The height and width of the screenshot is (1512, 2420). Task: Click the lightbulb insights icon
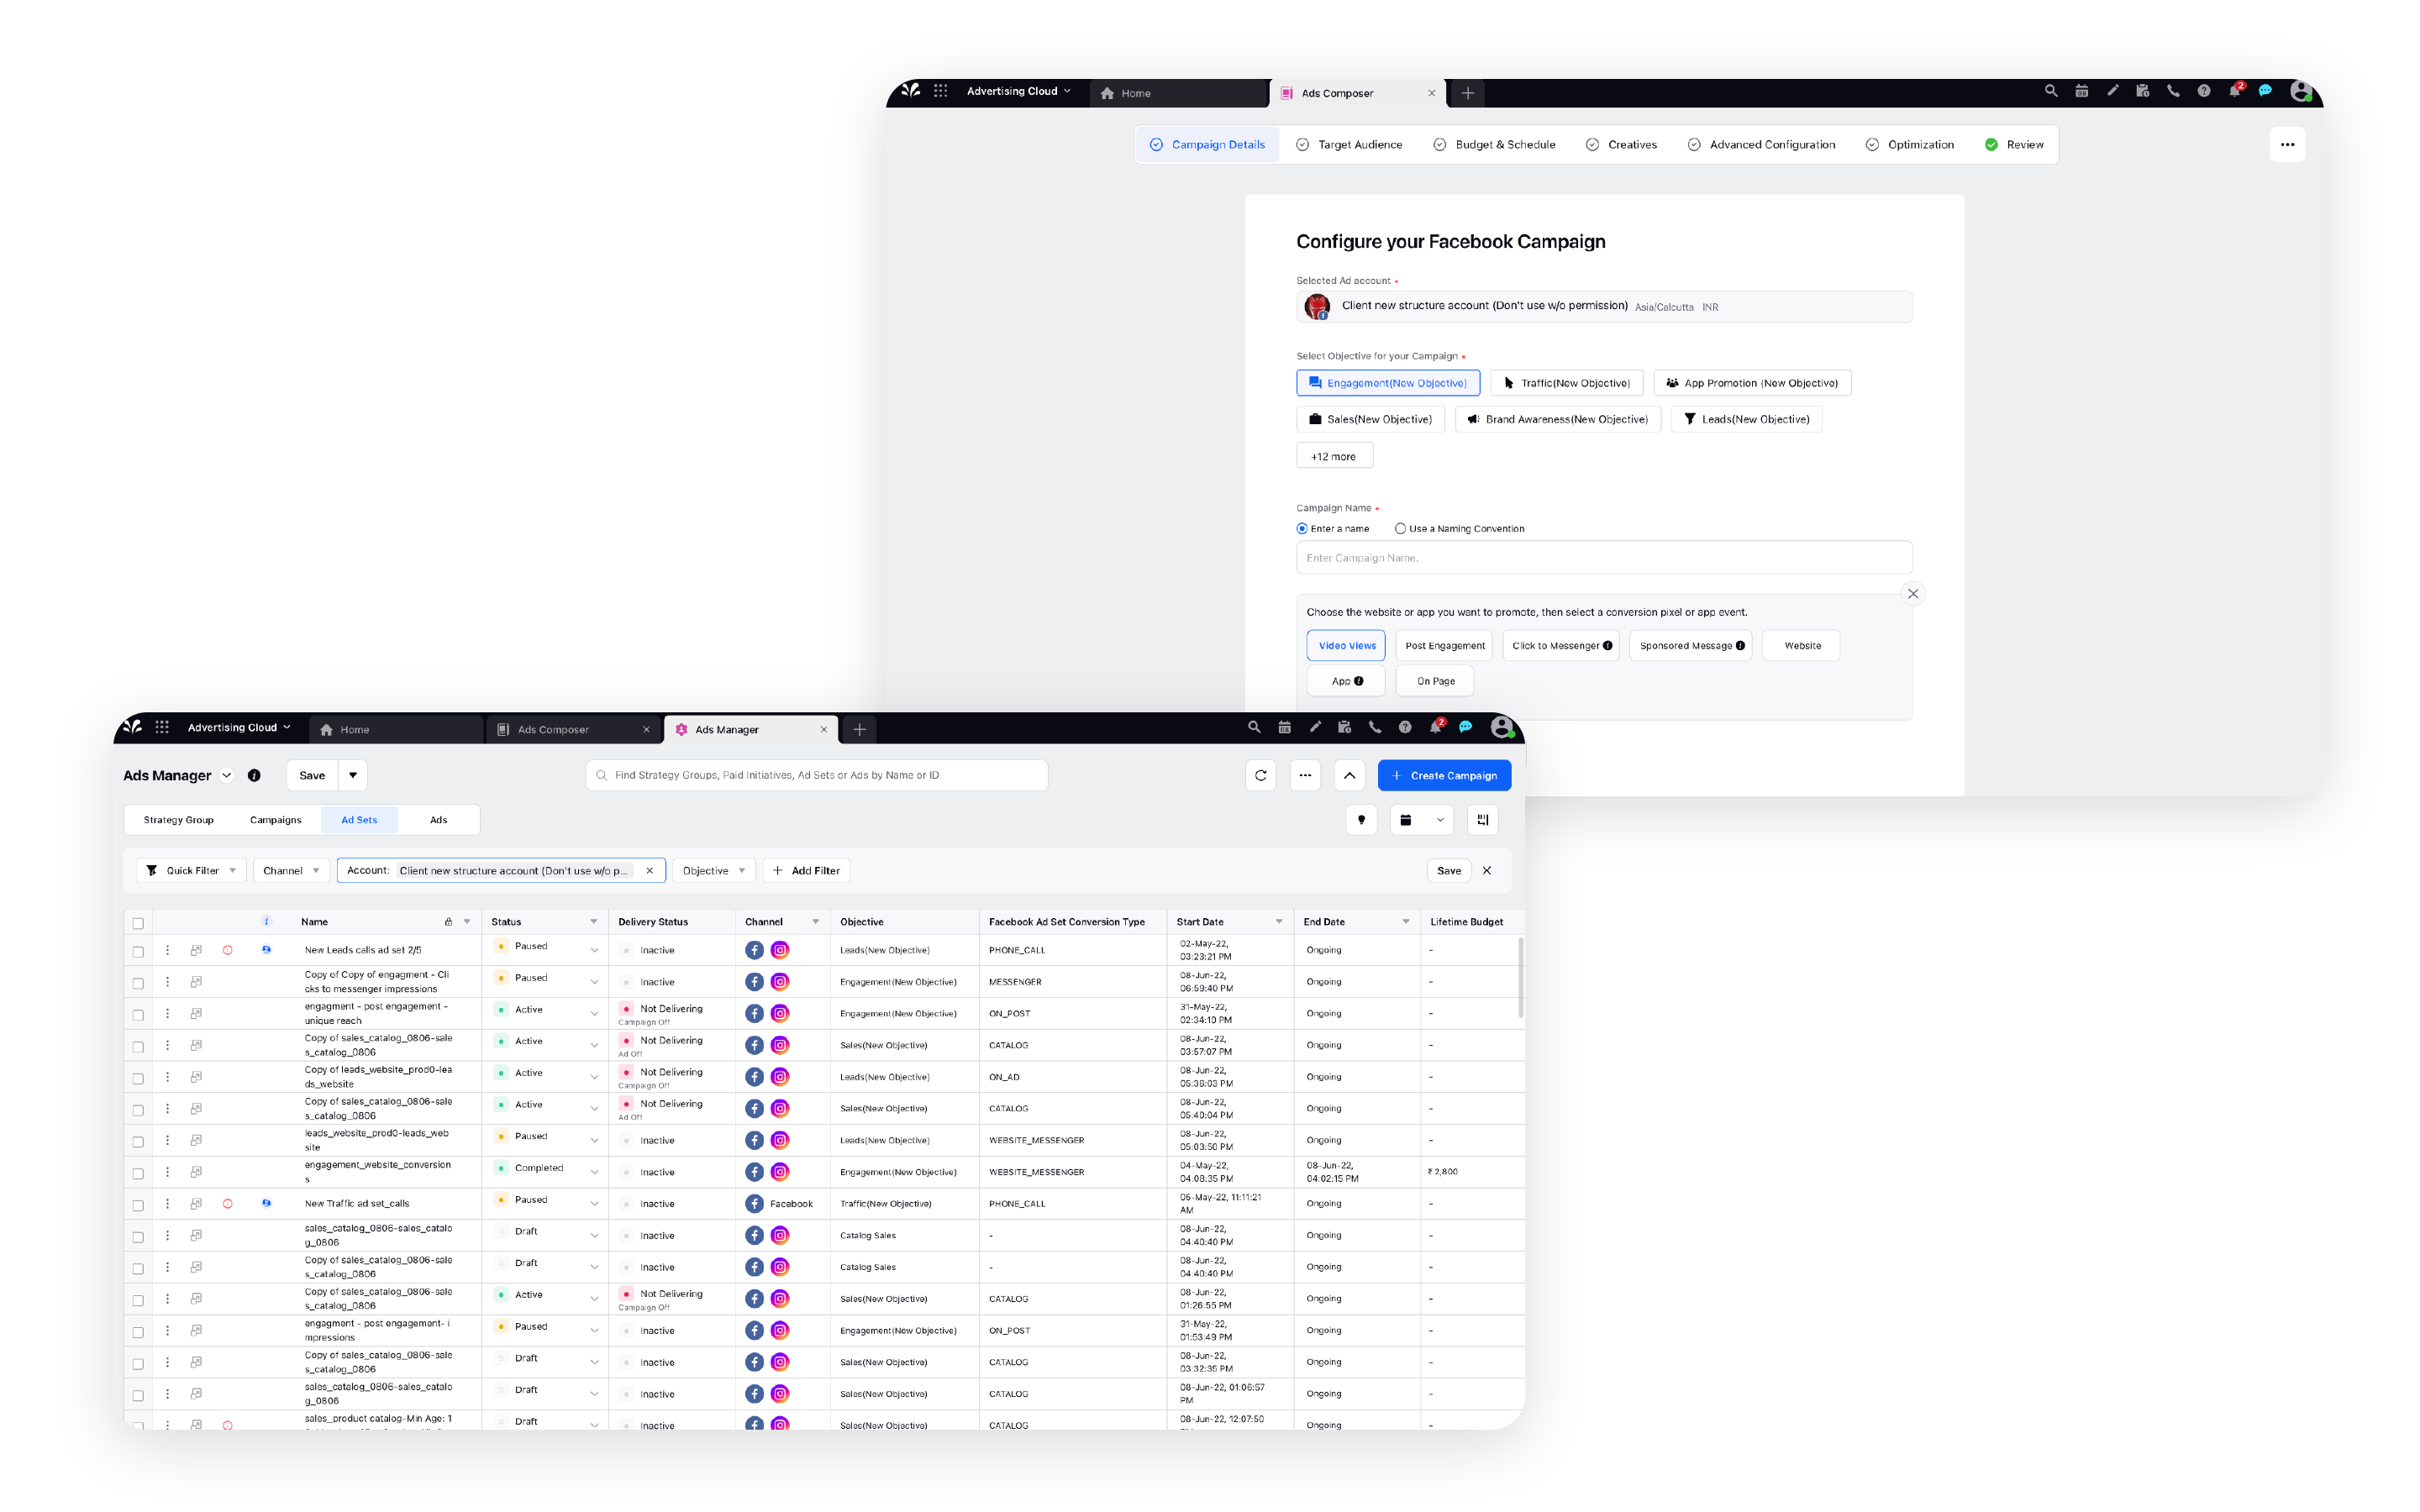click(x=1361, y=820)
